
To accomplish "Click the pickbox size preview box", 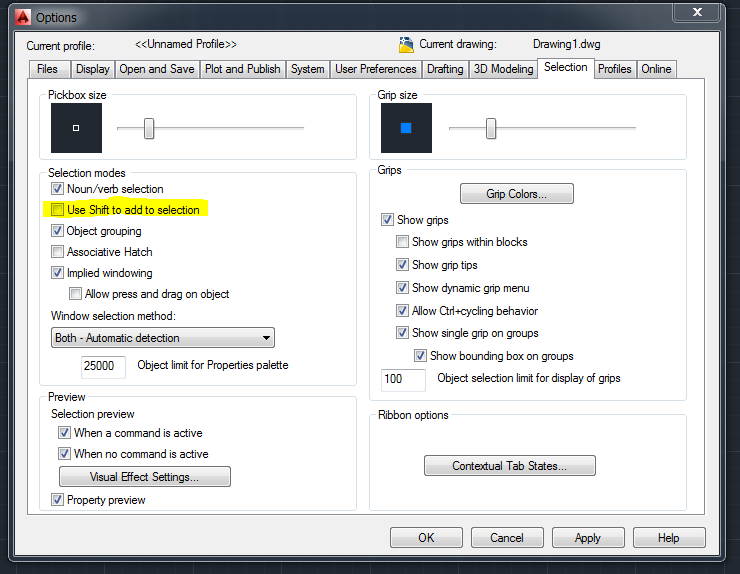I will coord(76,128).
